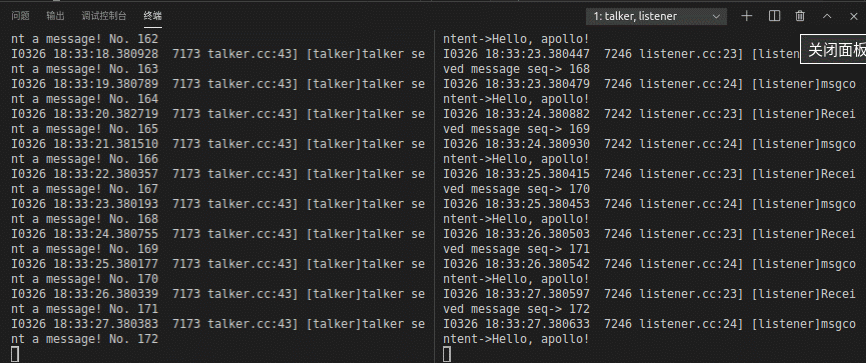
Task: Select the 终端 tab
Action: [152, 16]
